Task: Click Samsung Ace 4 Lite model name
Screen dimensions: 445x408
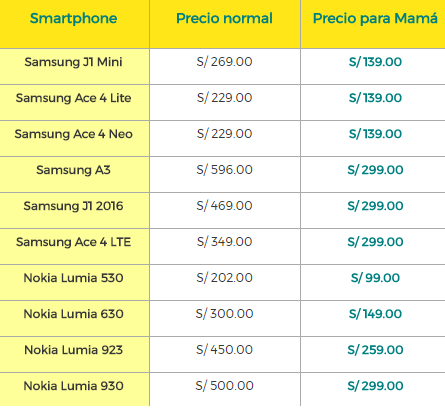Action: tap(73, 98)
